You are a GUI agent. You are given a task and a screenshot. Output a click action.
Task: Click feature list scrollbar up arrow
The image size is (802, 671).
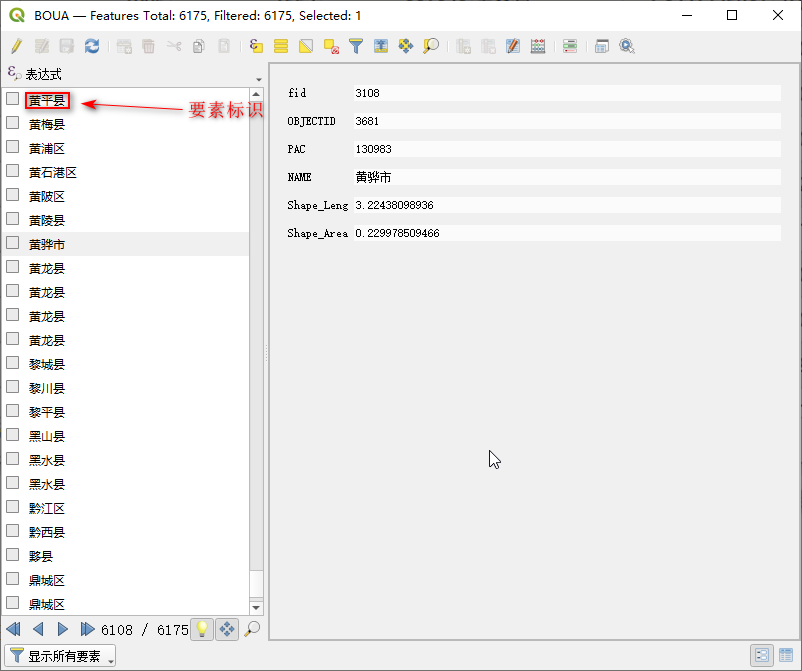tap(256, 94)
